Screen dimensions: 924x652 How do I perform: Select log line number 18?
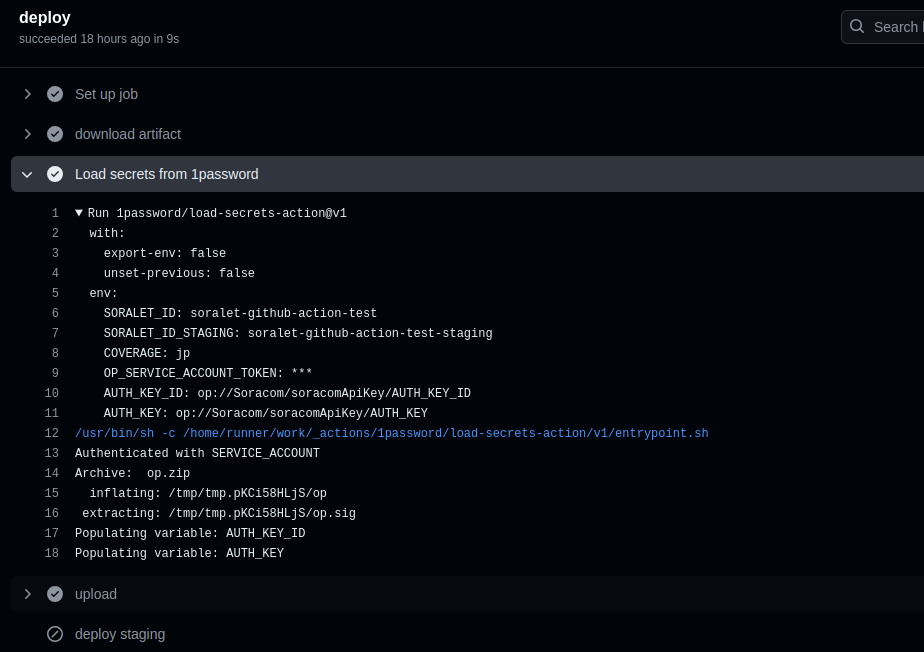pyautogui.click(x=51, y=553)
